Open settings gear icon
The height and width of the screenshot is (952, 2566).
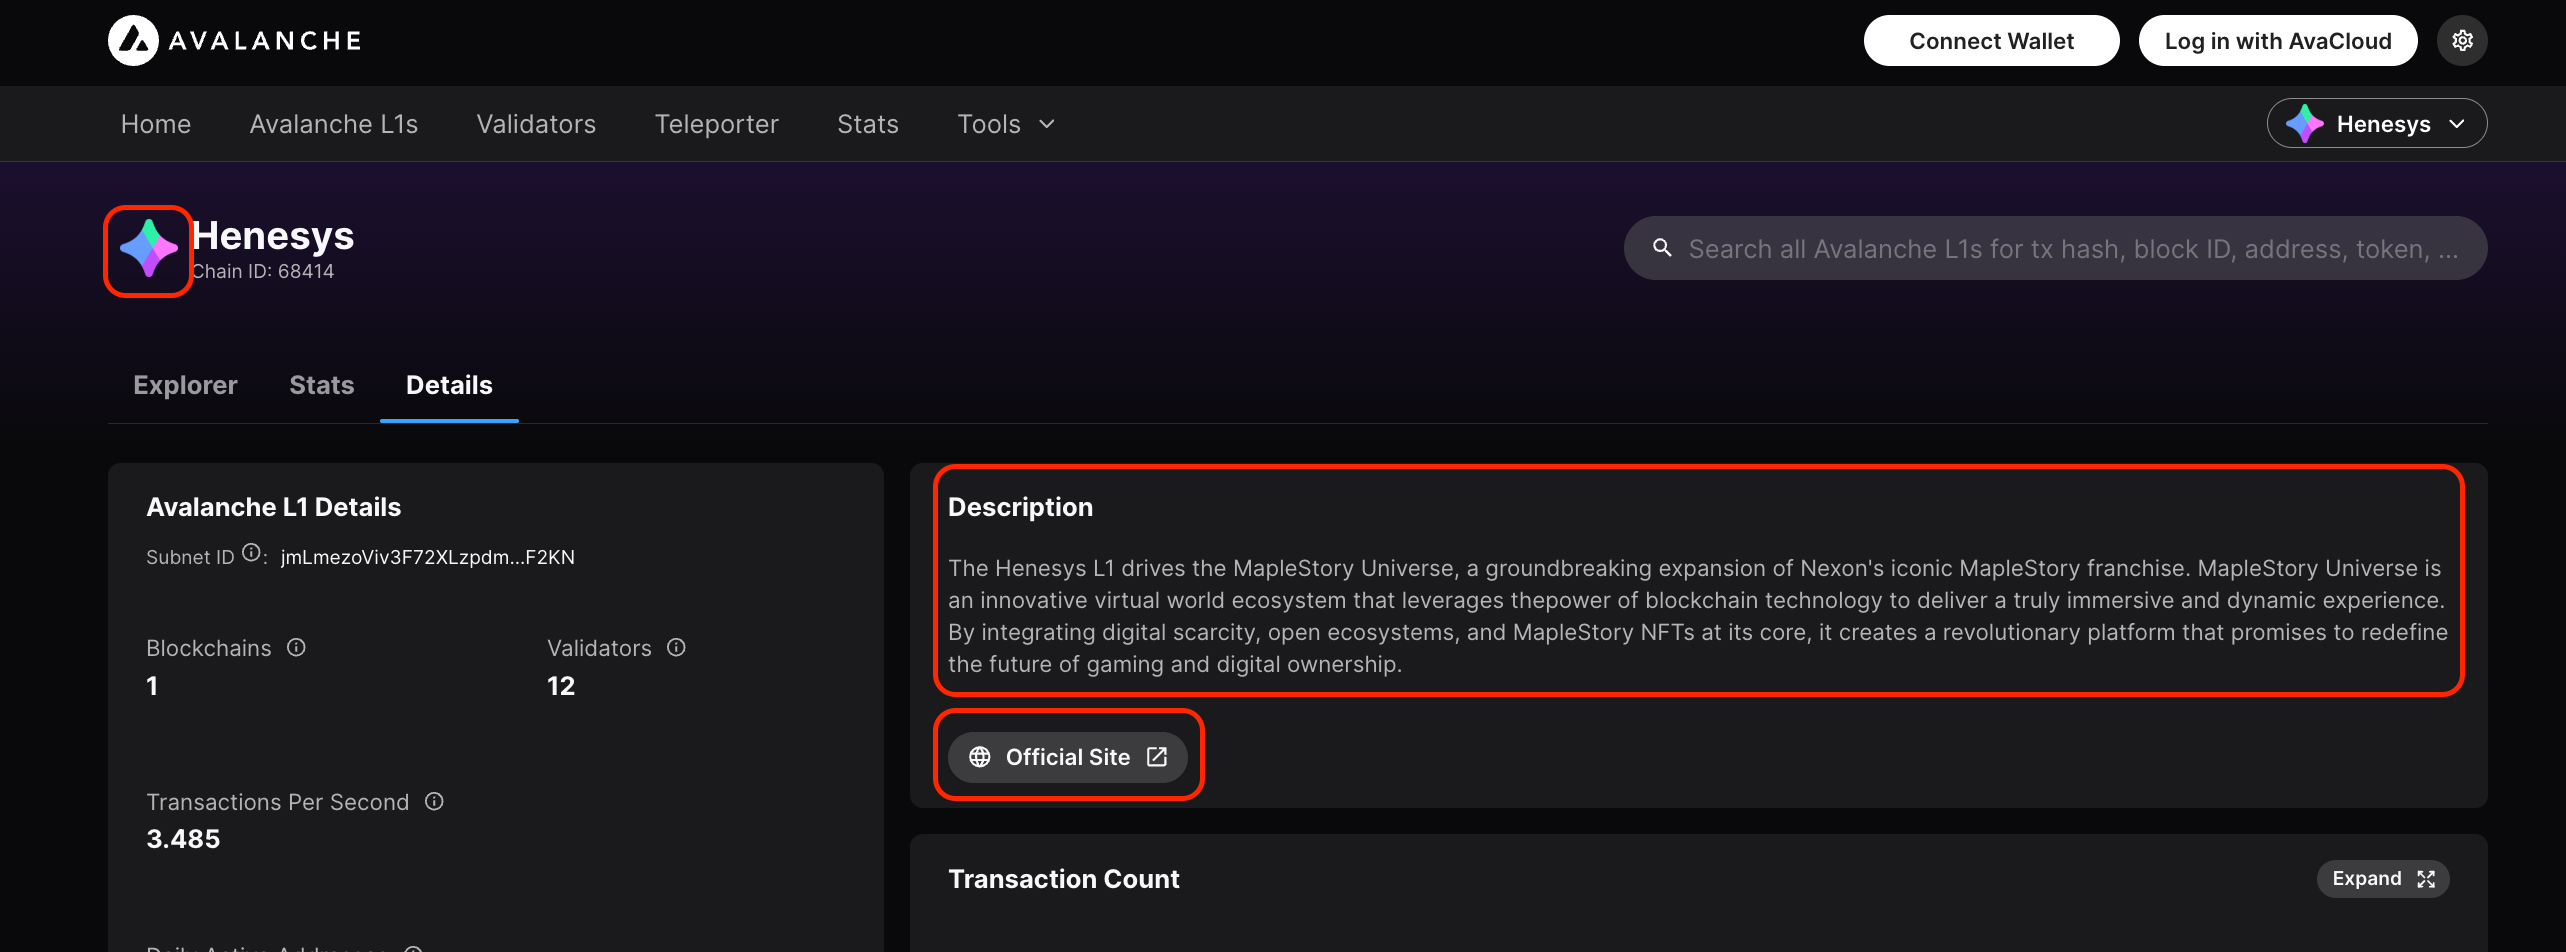pyautogui.click(x=2461, y=41)
